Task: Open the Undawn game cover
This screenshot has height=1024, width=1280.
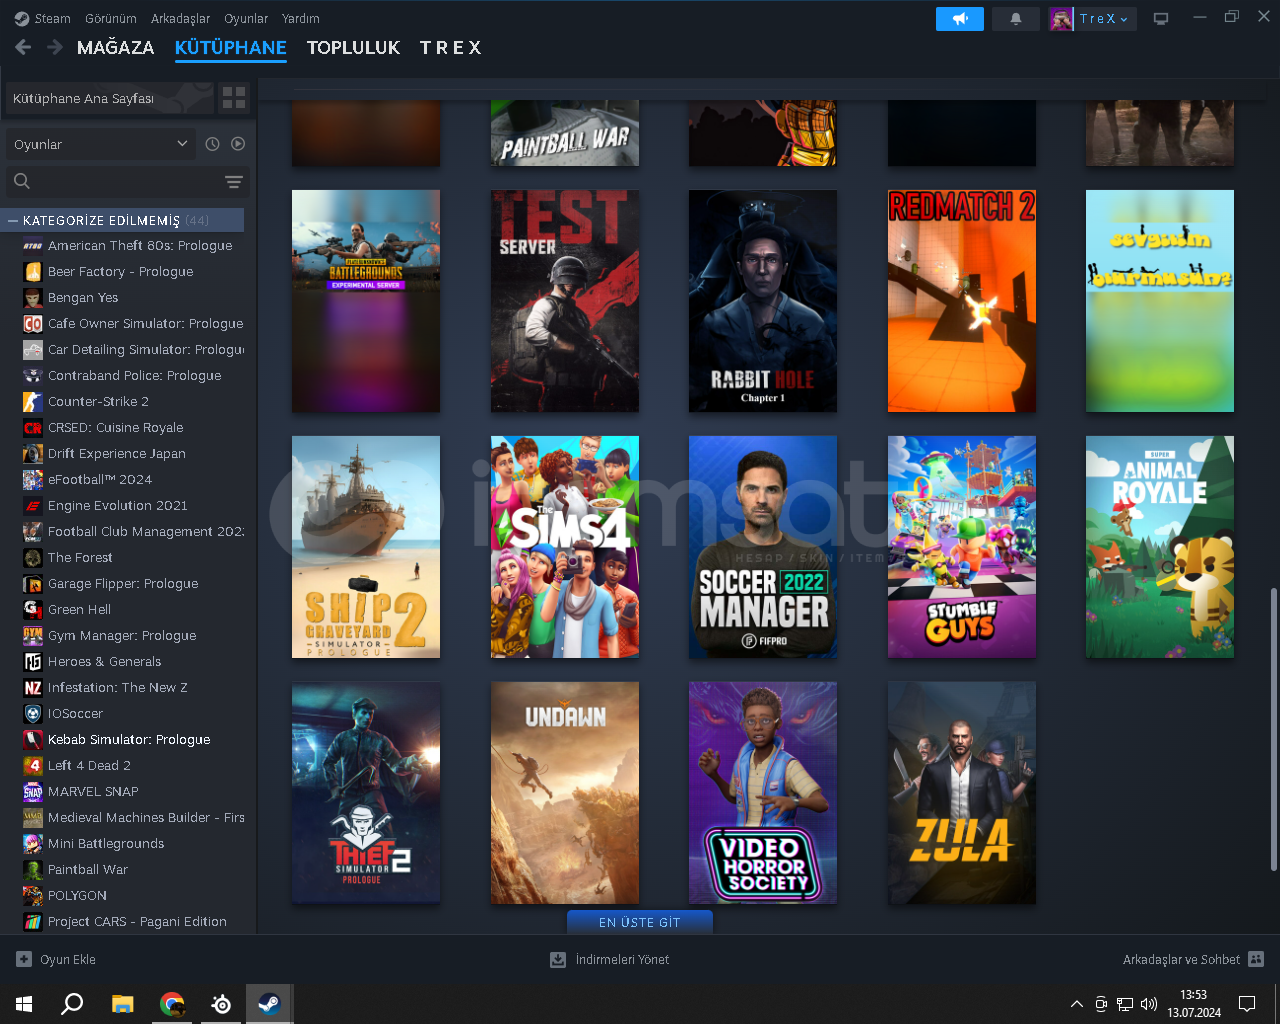Action: pos(565,793)
